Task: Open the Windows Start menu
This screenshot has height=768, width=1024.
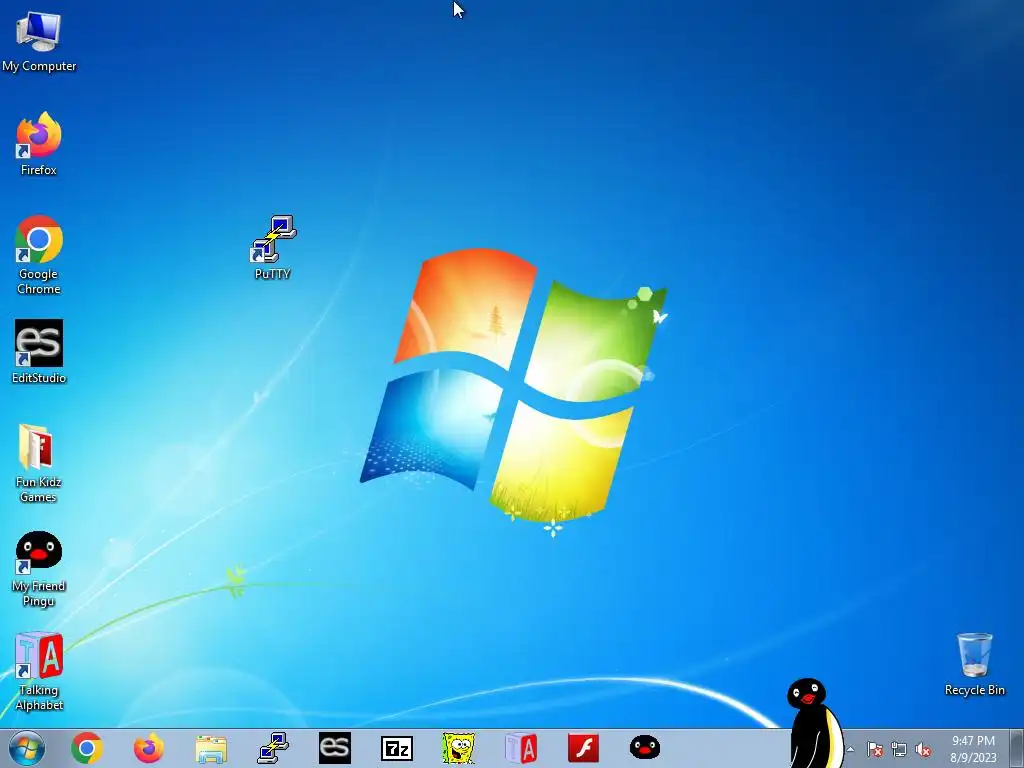Action: (27, 748)
